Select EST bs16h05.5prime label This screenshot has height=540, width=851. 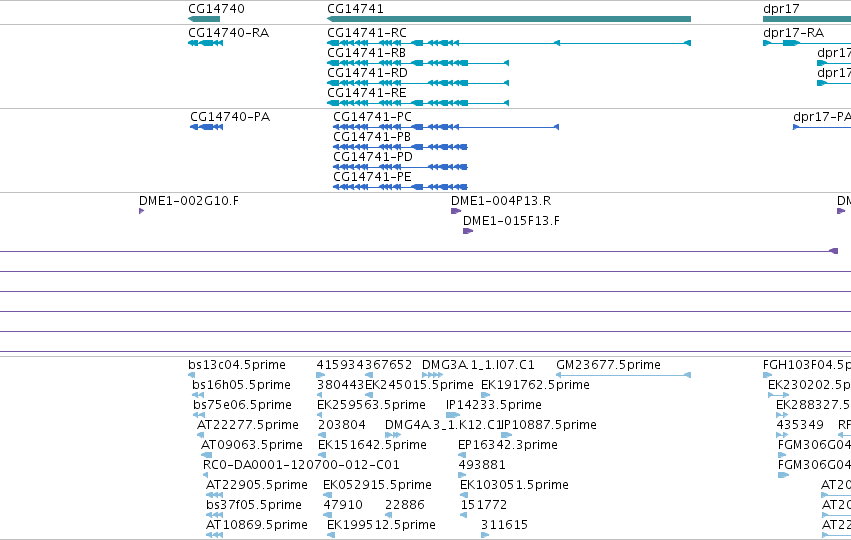242,385
